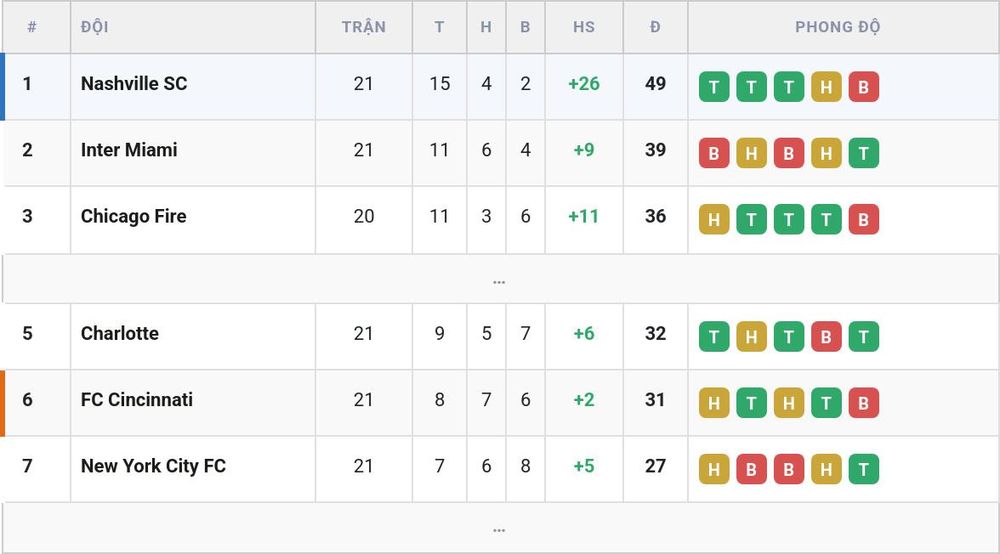Screen dimensions: 1000x554
Task: Expand hidden rows below New York City FC
Action: pyautogui.click(x=499, y=528)
